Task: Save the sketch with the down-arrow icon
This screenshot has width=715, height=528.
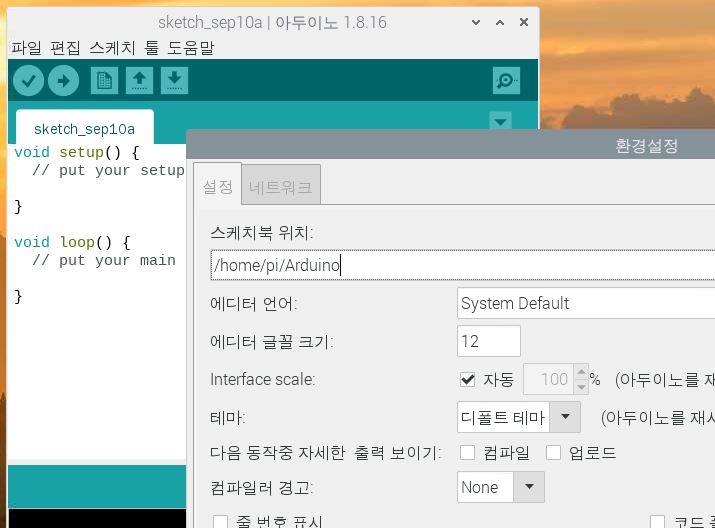Action: (174, 81)
